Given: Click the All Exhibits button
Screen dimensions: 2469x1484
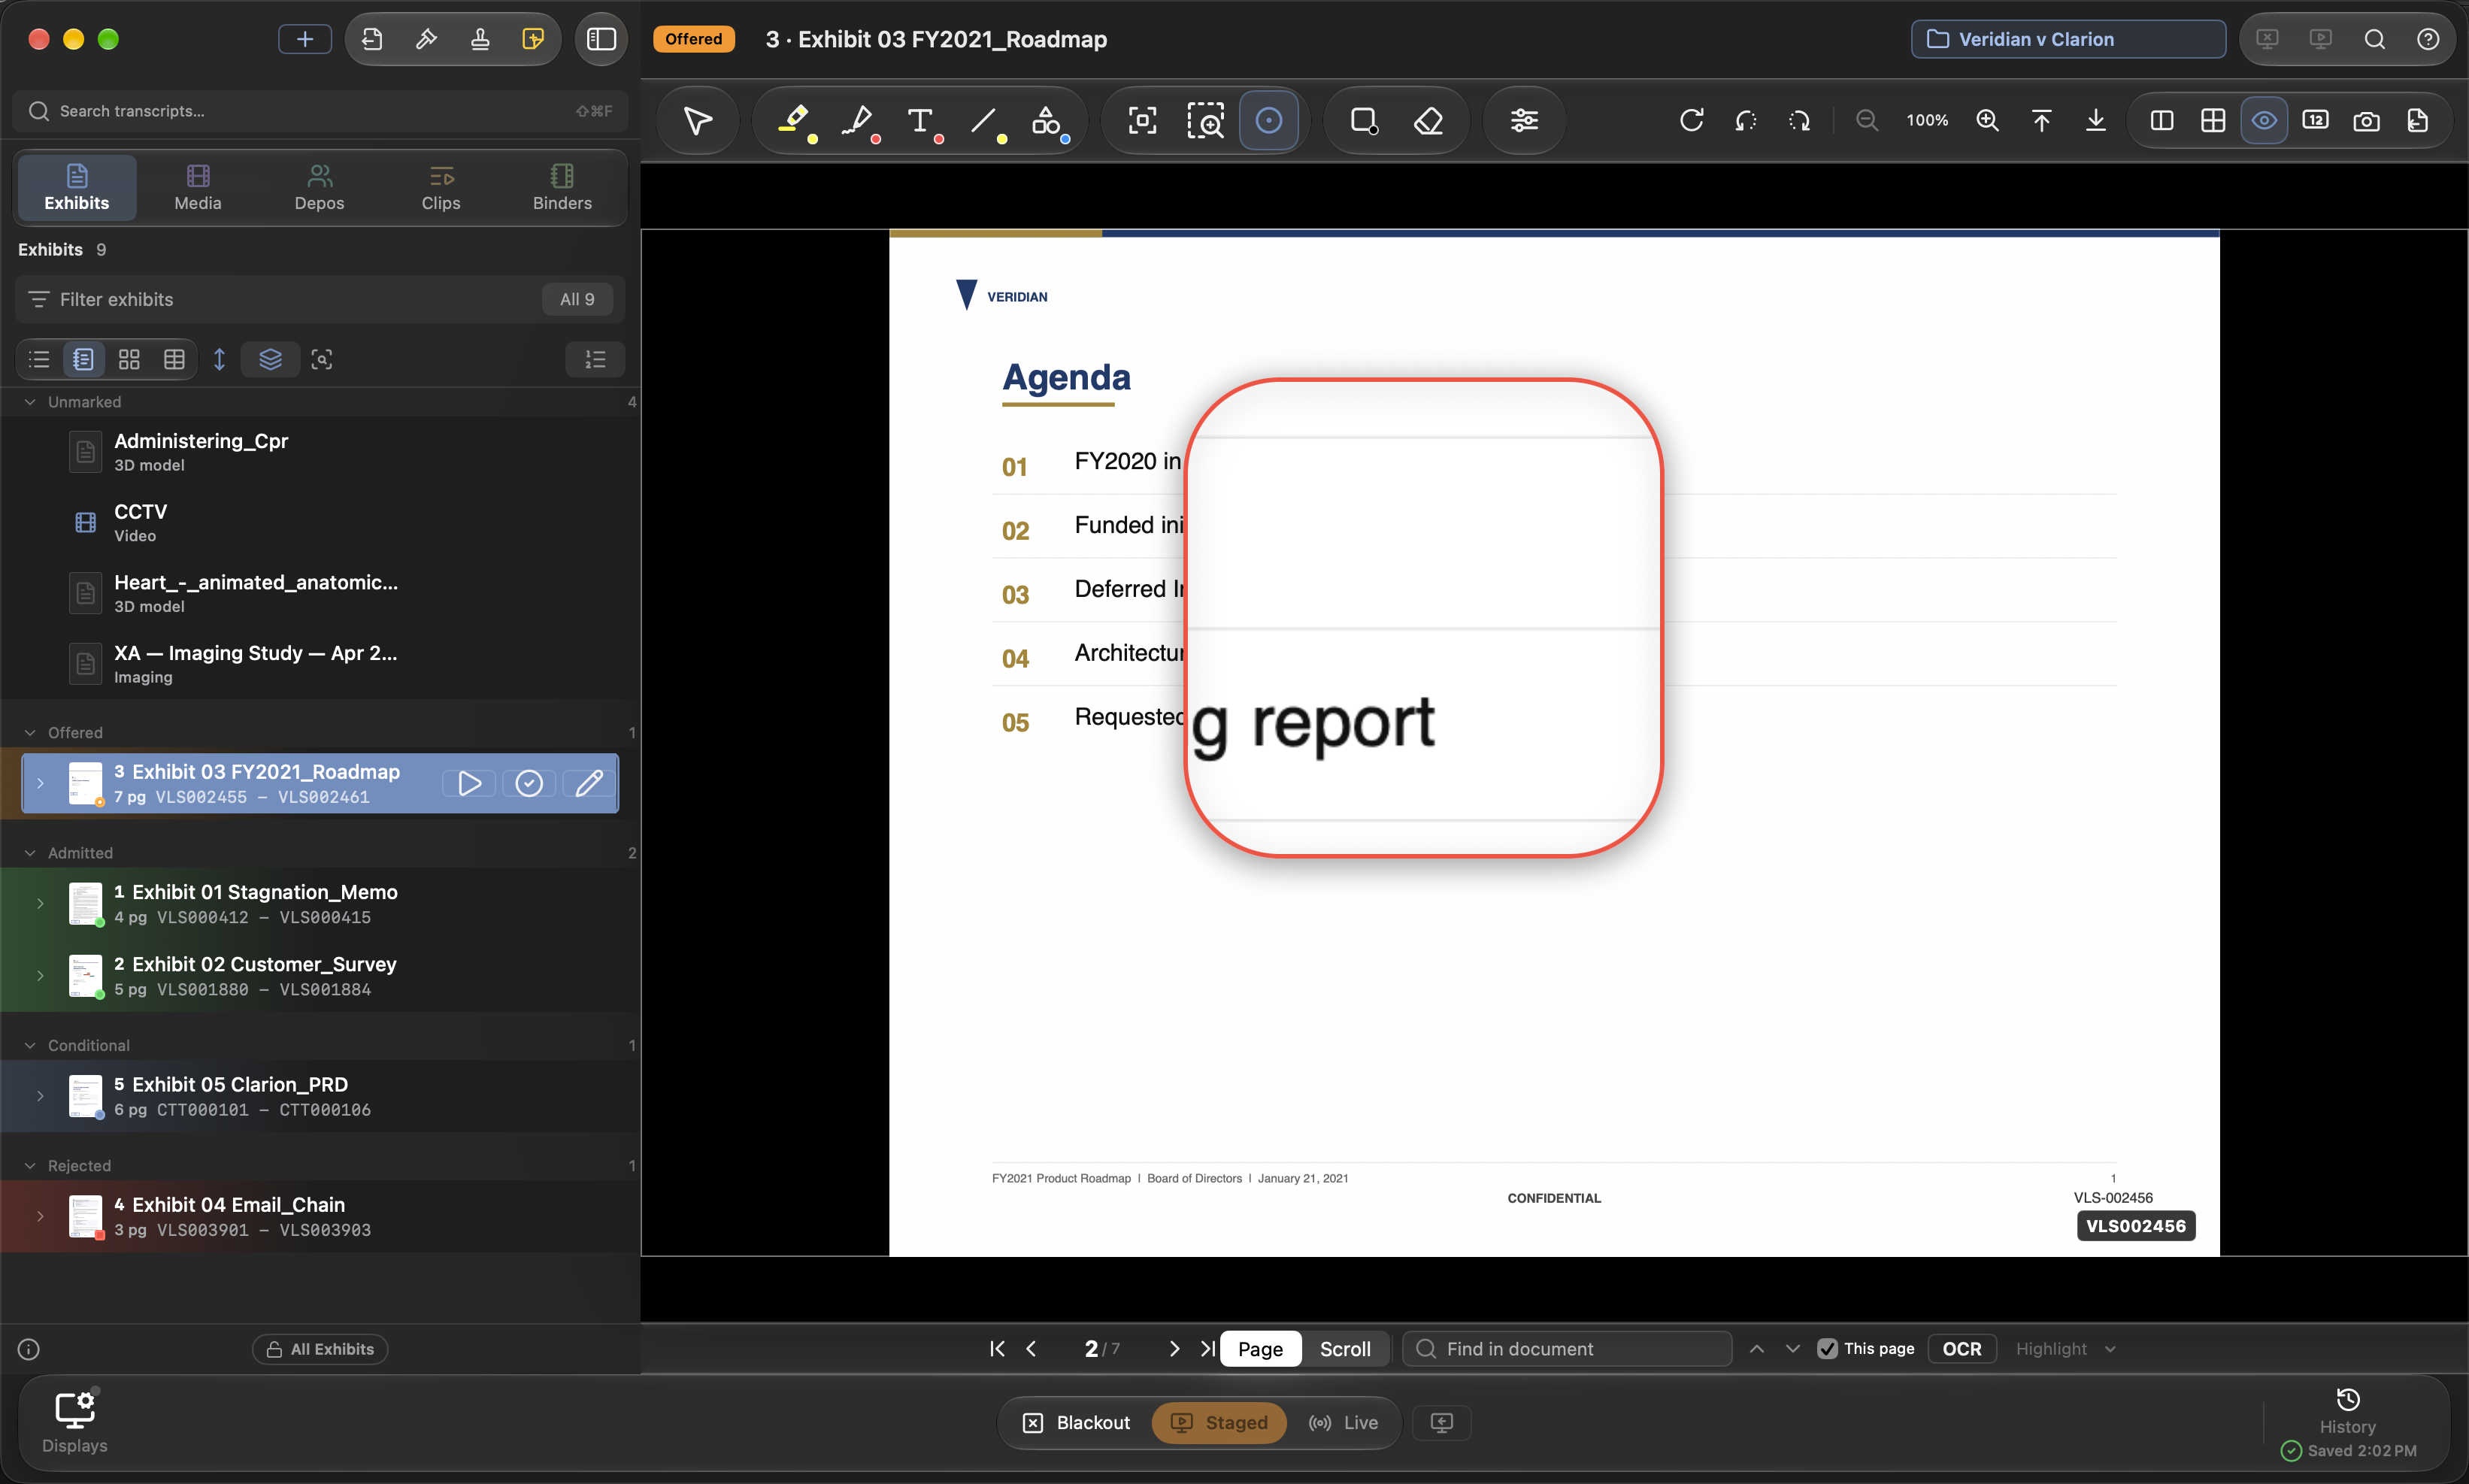Looking at the screenshot, I should (320, 1349).
